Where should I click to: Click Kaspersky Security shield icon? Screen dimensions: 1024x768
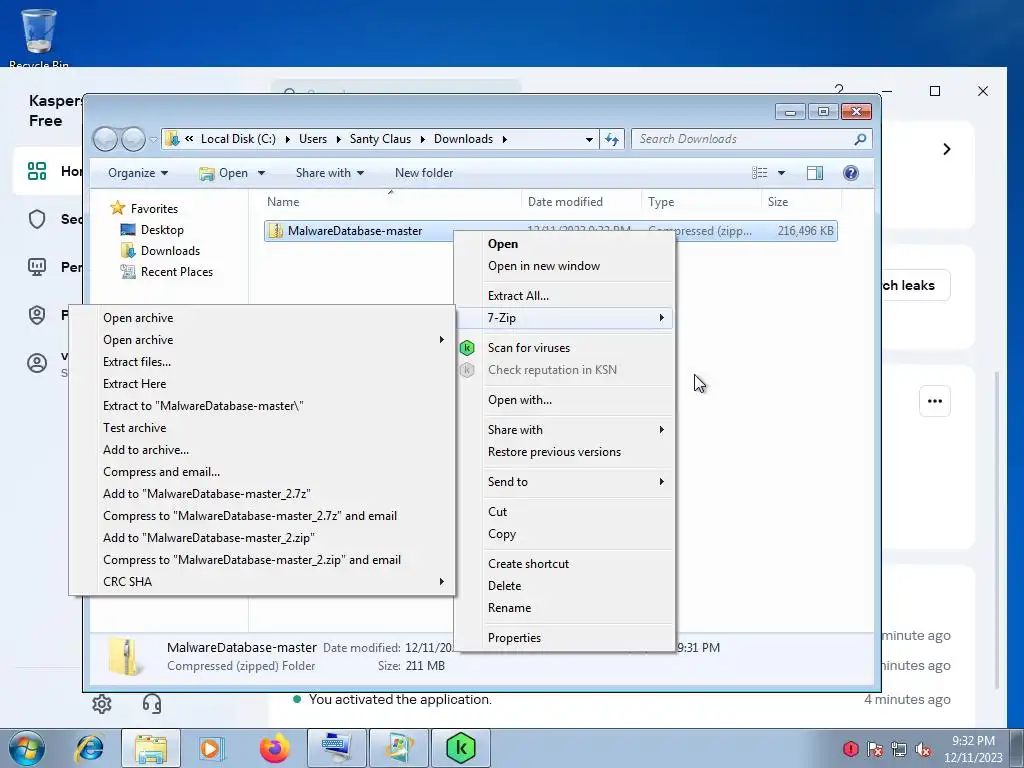(x=37, y=219)
